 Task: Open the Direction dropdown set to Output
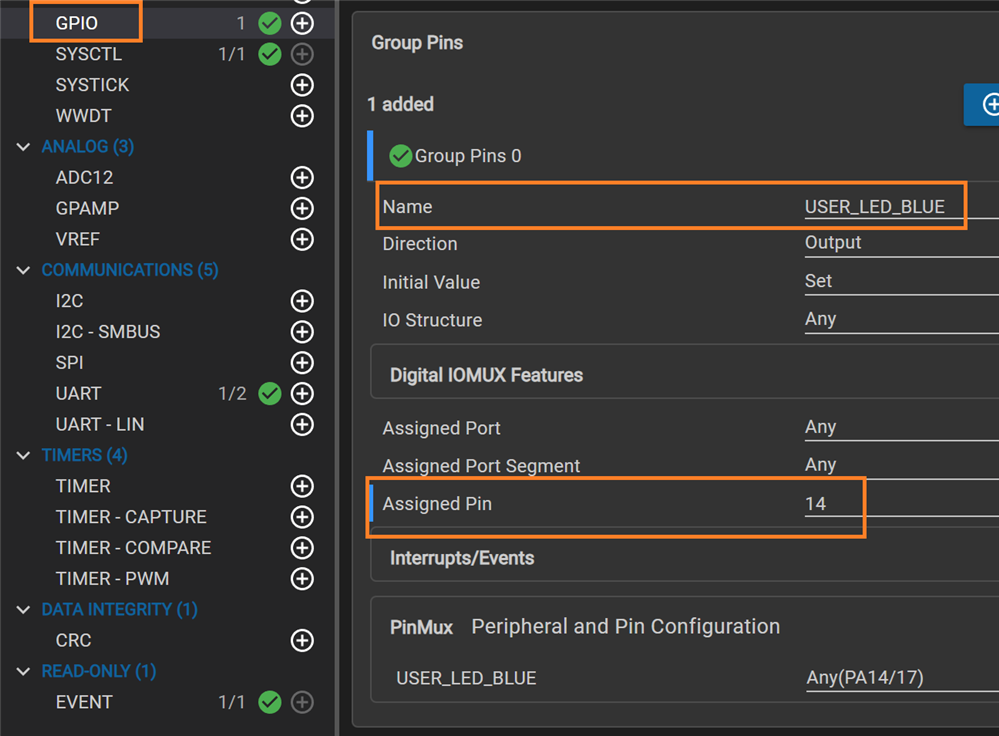click(x=902, y=243)
